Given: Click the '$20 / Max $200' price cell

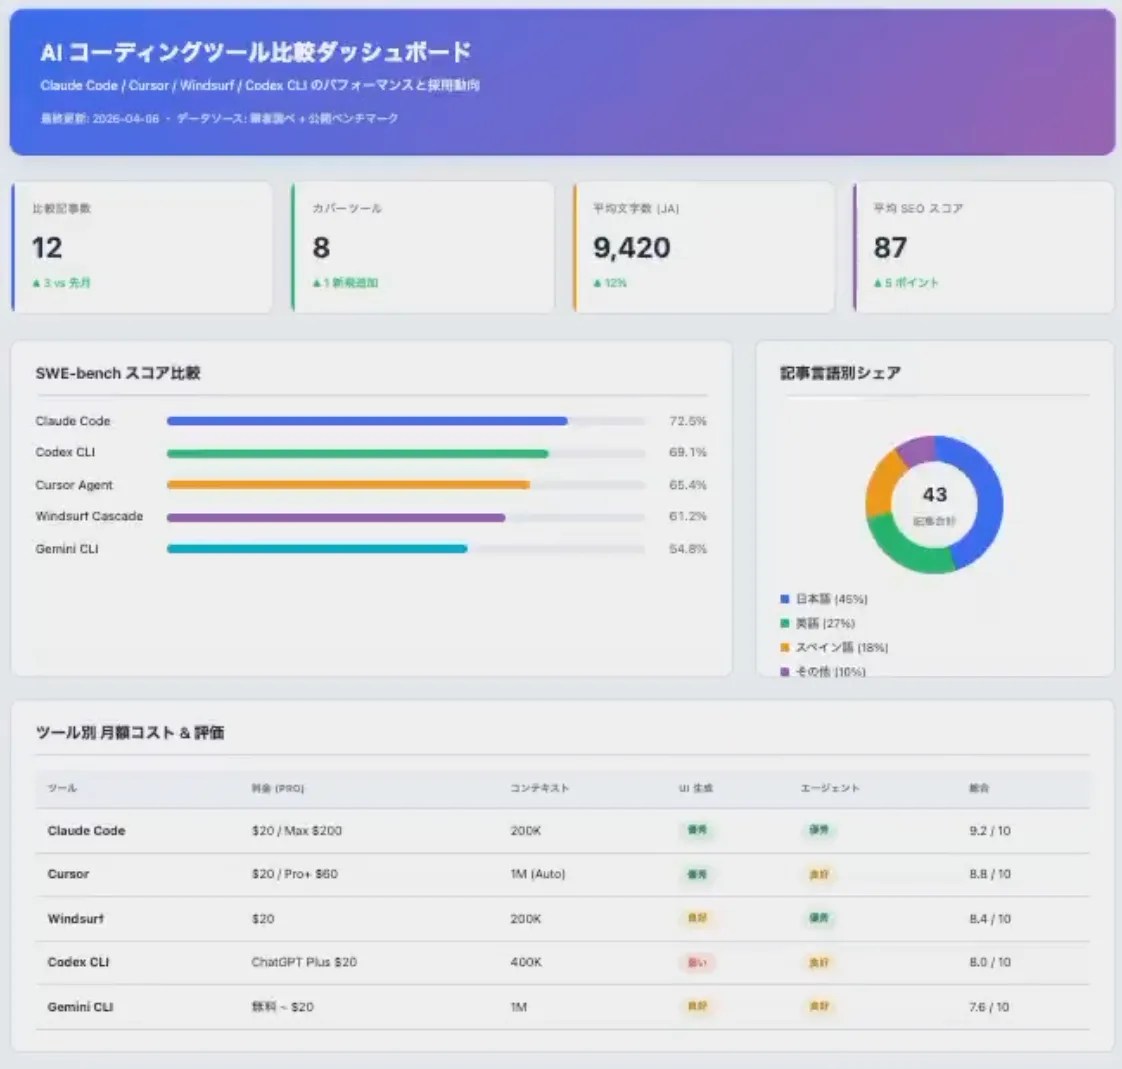Looking at the screenshot, I should tap(297, 831).
